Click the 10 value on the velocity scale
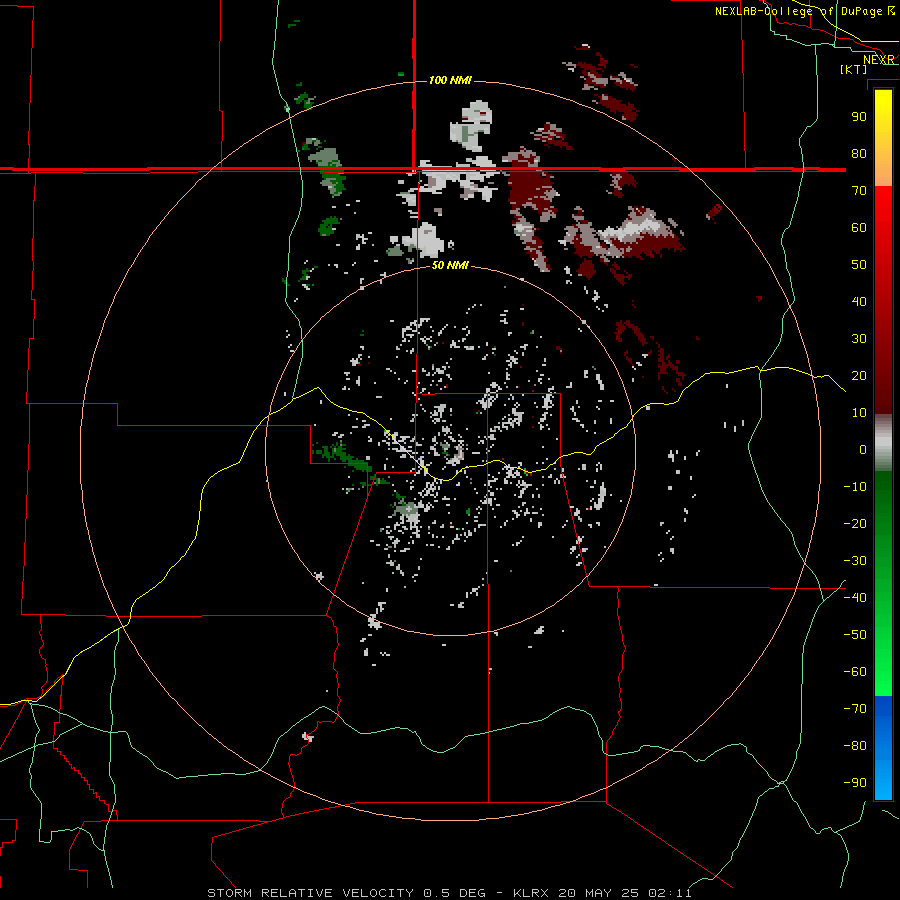Screen dimensions: 900x900 click(x=859, y=413)
